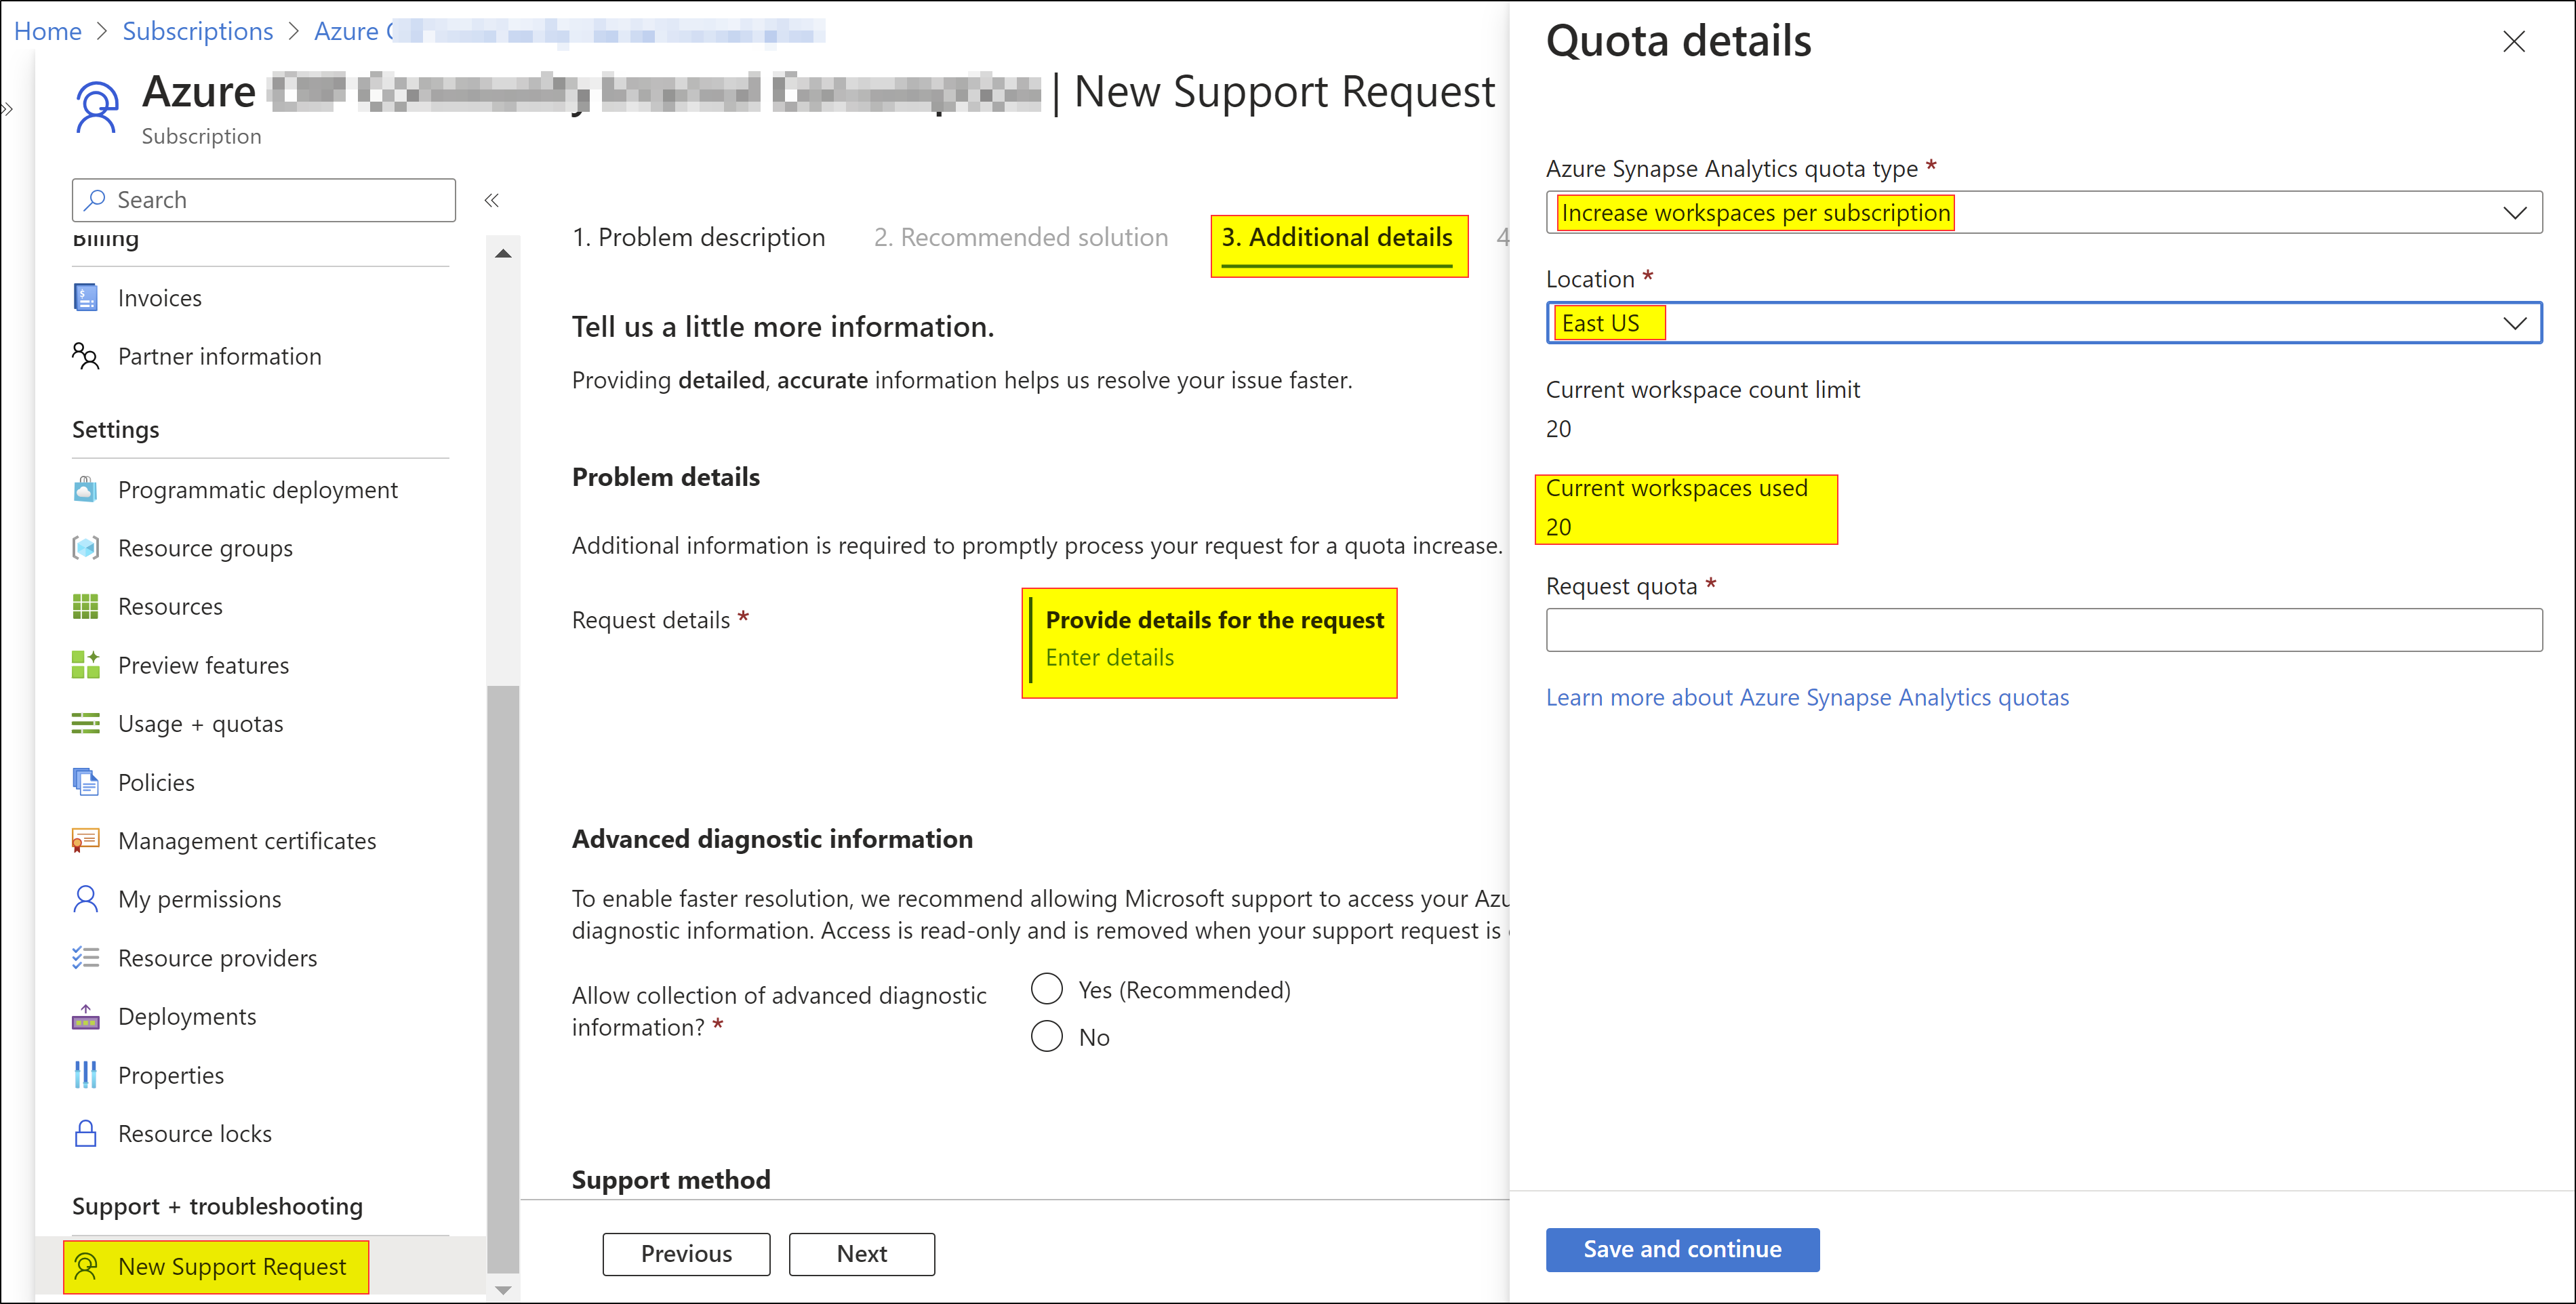Screen dimensions: 2576x1304
Task: Open Resource groups via its icon
Action: [x=86, y=548]
